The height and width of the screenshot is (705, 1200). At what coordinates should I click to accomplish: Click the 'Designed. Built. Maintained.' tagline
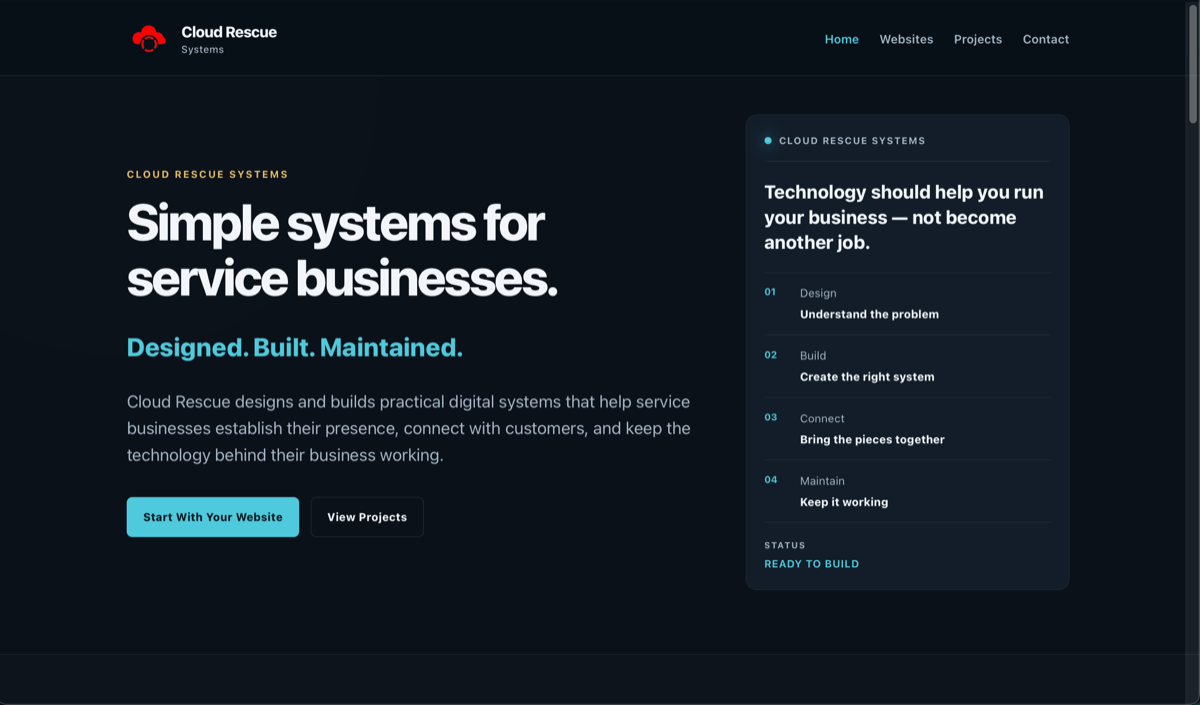[x=295, y=347]
